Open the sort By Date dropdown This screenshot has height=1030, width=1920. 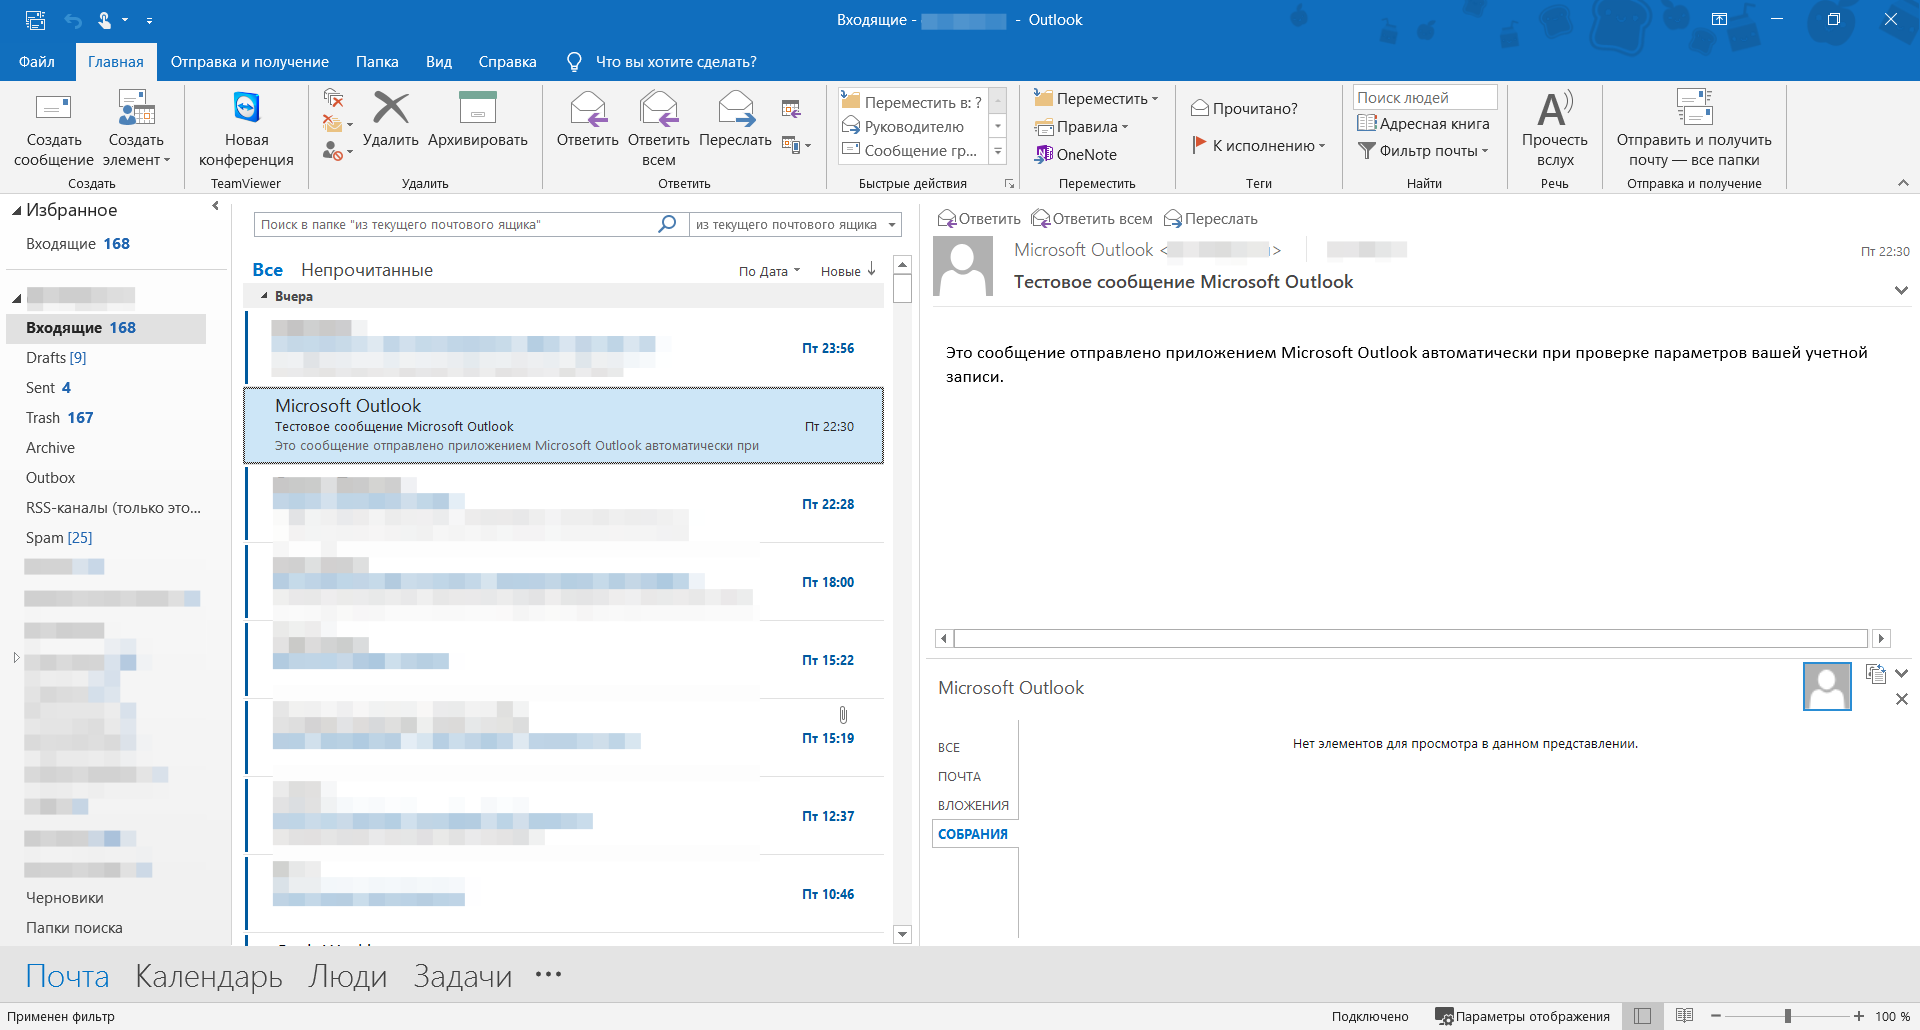(x=769, y=271)
